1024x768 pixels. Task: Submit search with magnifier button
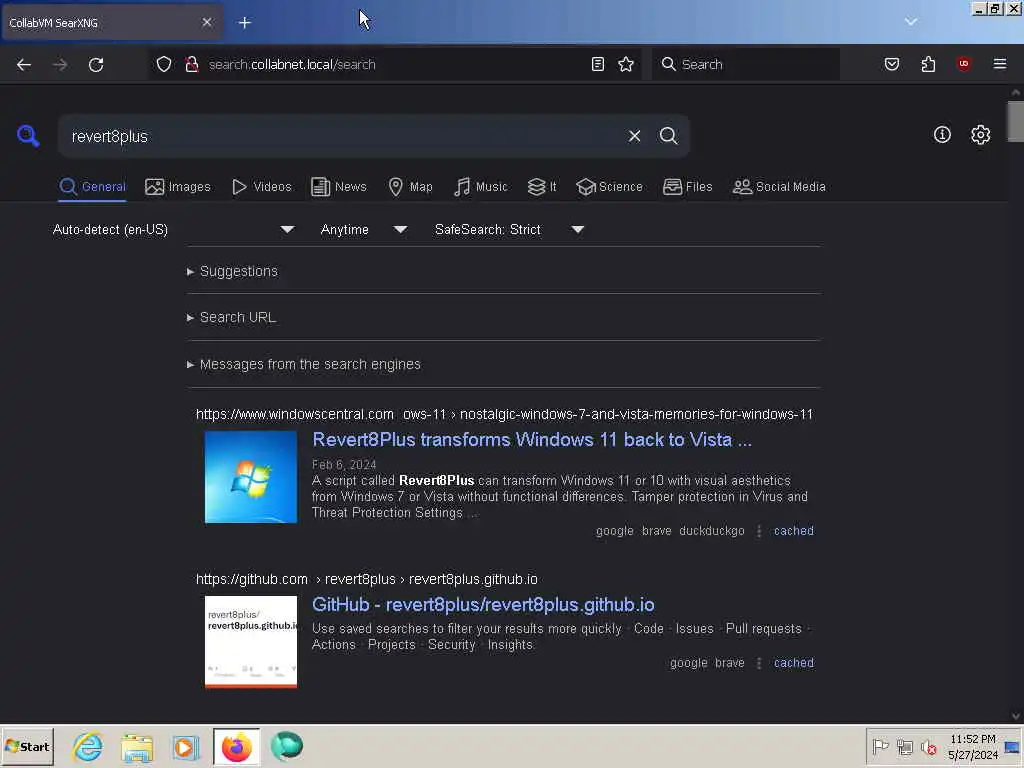tap(668, 136)
